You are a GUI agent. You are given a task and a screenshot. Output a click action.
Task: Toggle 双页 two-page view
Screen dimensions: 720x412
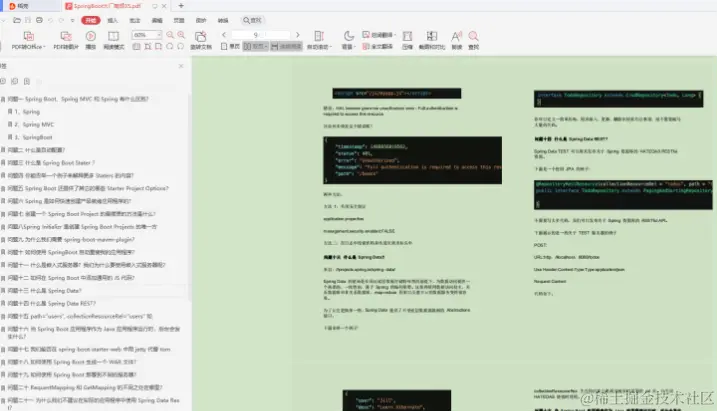pyautogui.click(x=255, y=46)
